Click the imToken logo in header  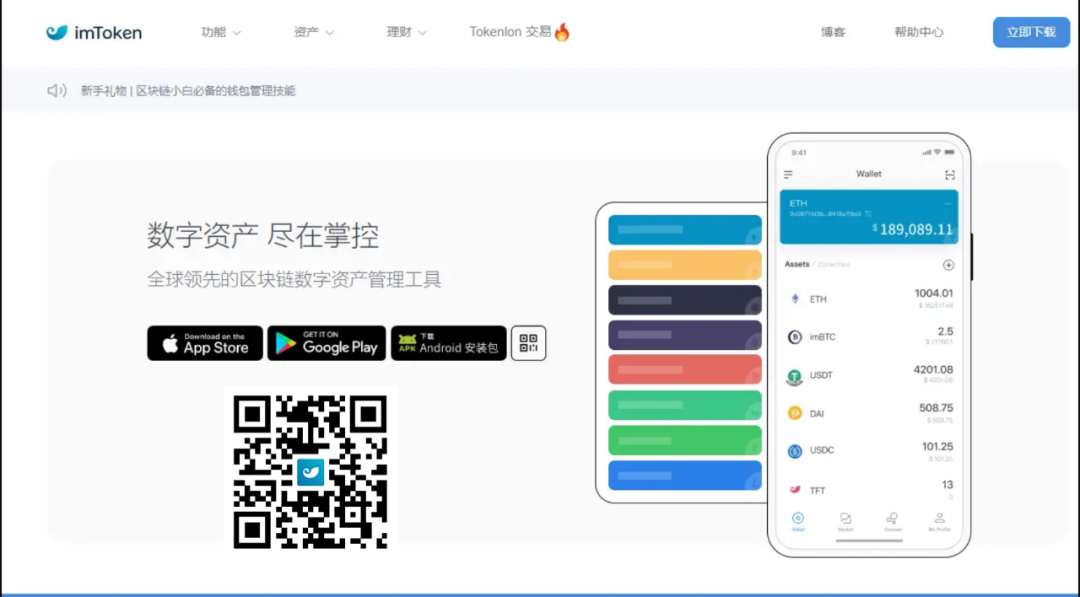coord(93,31)
